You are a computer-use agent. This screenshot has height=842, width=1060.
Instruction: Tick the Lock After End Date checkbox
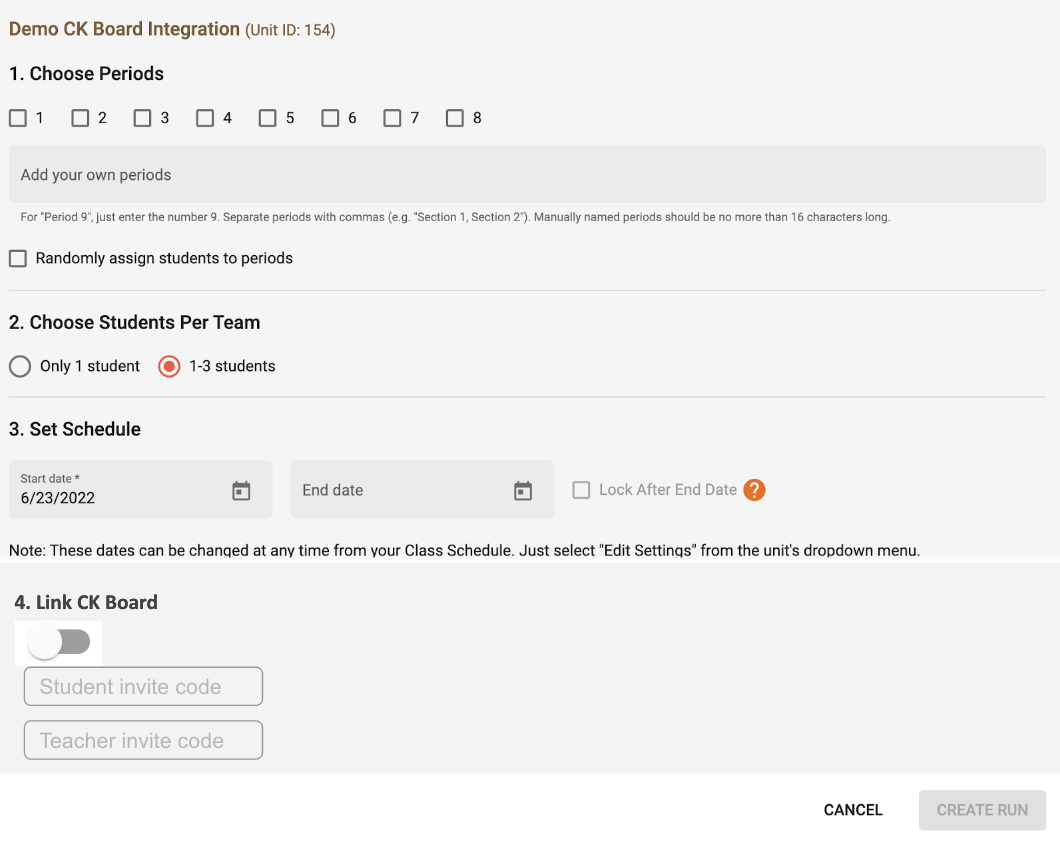581,490
